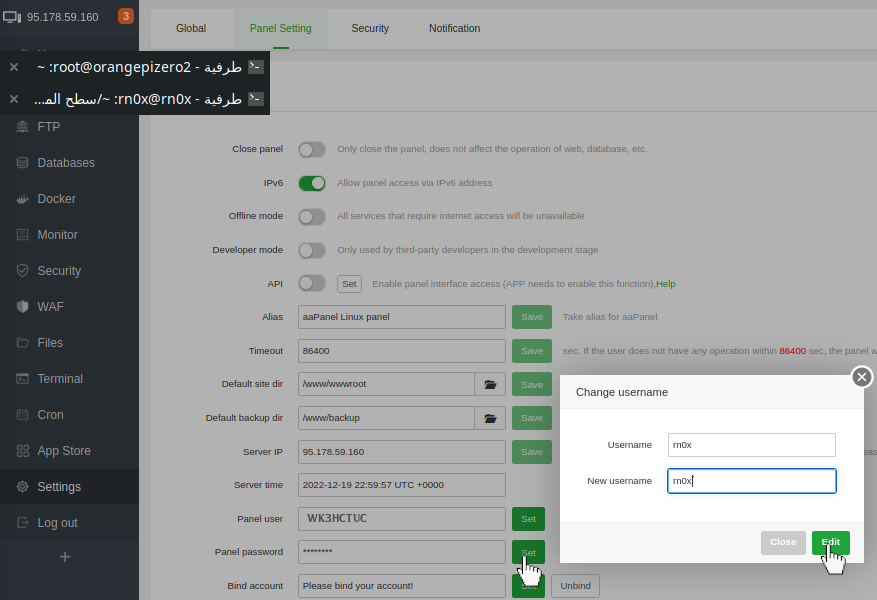Screen dimensions: 877x600
Task: Click the server monitor icon beside IP address
Action: [x=12, y=17]
